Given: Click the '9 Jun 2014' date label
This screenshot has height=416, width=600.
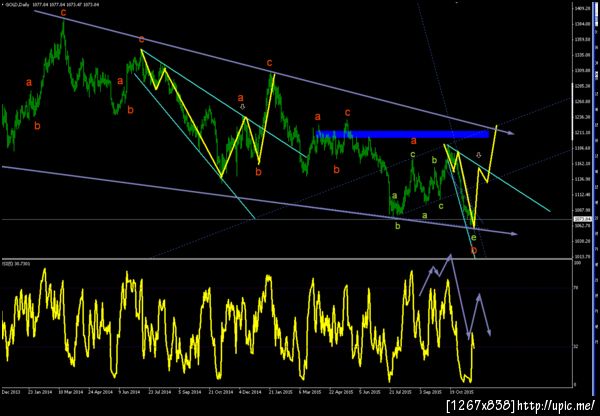Looking at the screenshot, I should tap(130, 392).
